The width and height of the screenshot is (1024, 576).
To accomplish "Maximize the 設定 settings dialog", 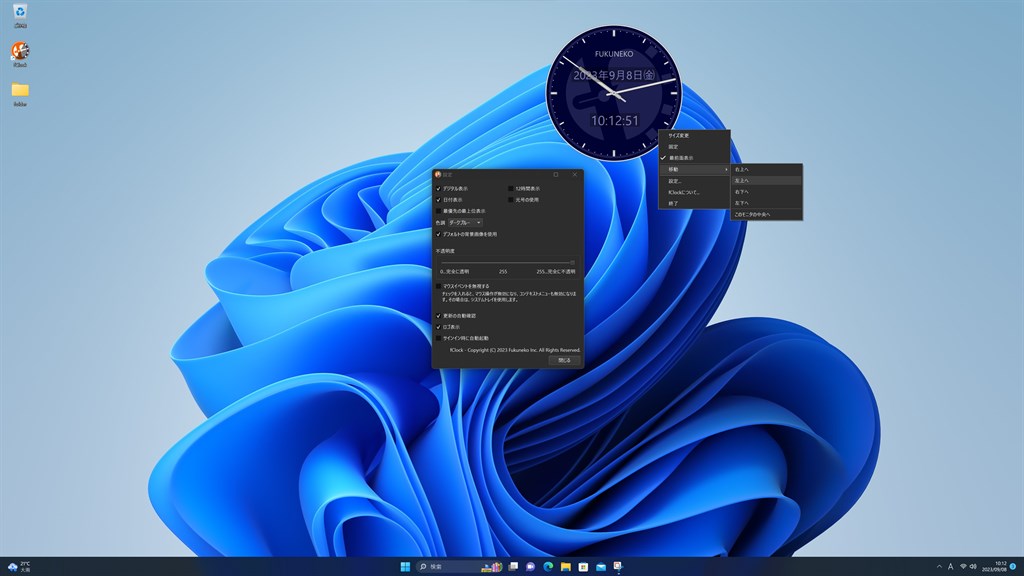I will 556,174.
